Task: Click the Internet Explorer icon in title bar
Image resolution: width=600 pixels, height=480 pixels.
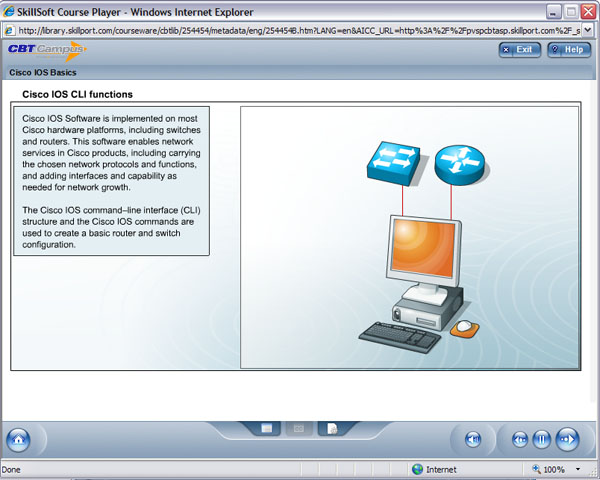Action: click(x=9, y=11)
